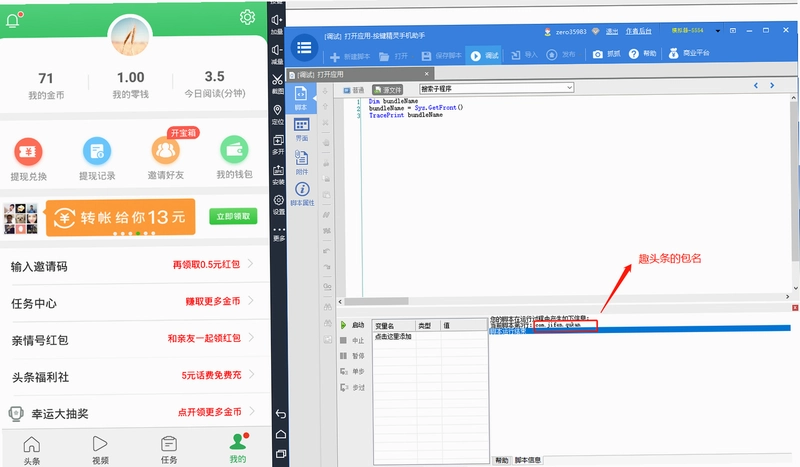
Task: Switch to 源文件 source view
Action: pos(387,89)
